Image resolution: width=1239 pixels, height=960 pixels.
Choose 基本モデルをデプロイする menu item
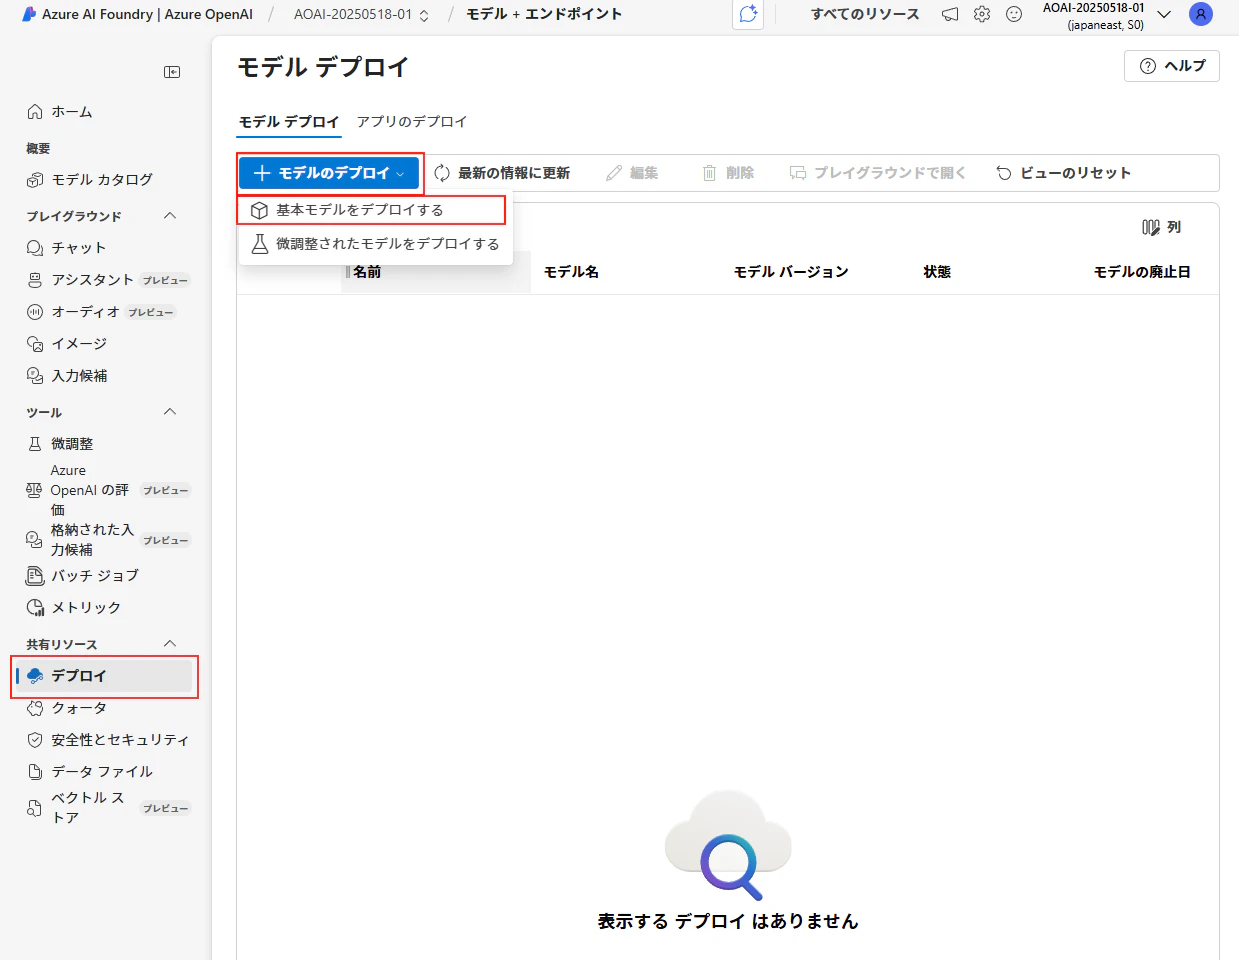pyautogui.click(x=375, y=210)
